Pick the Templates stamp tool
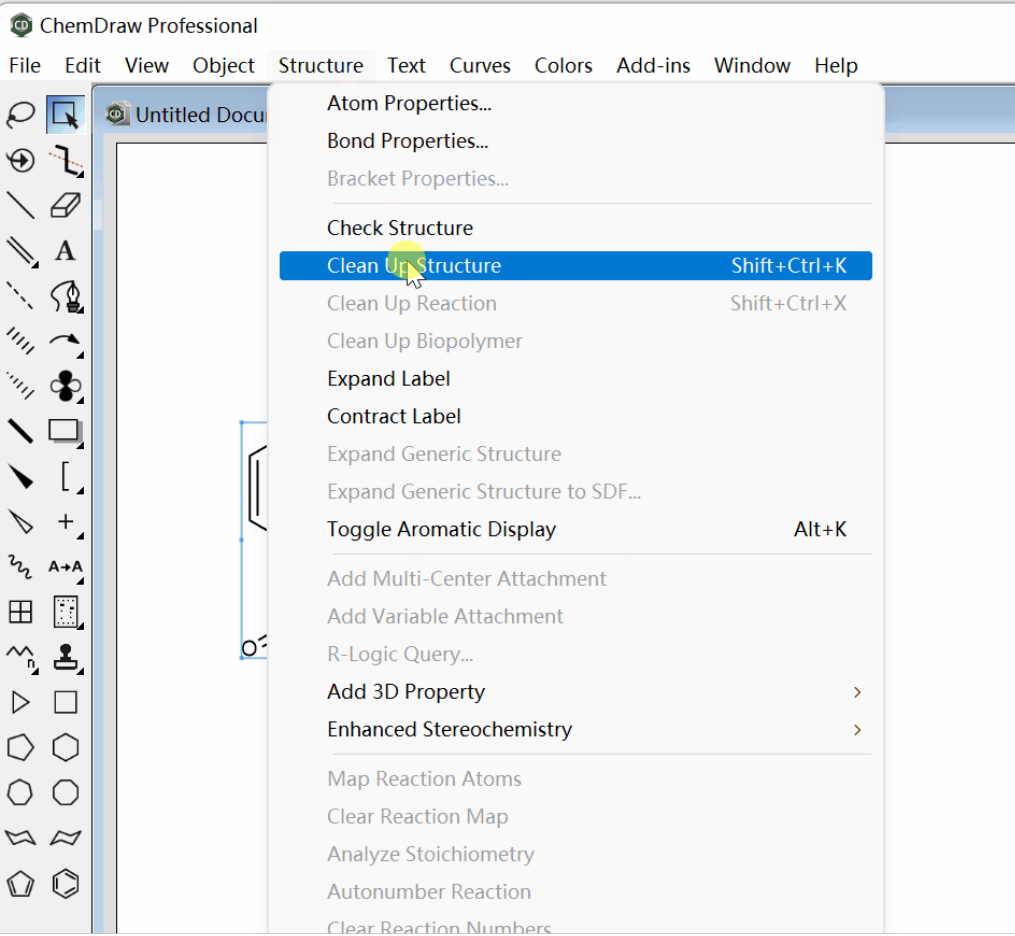 [65, 657]
